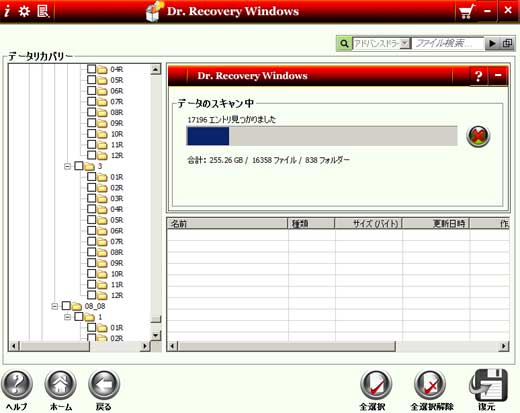This screenshot has width=520, height=413.
Task: Check the 08_08 folder checkbox
Action: [66, 305]
